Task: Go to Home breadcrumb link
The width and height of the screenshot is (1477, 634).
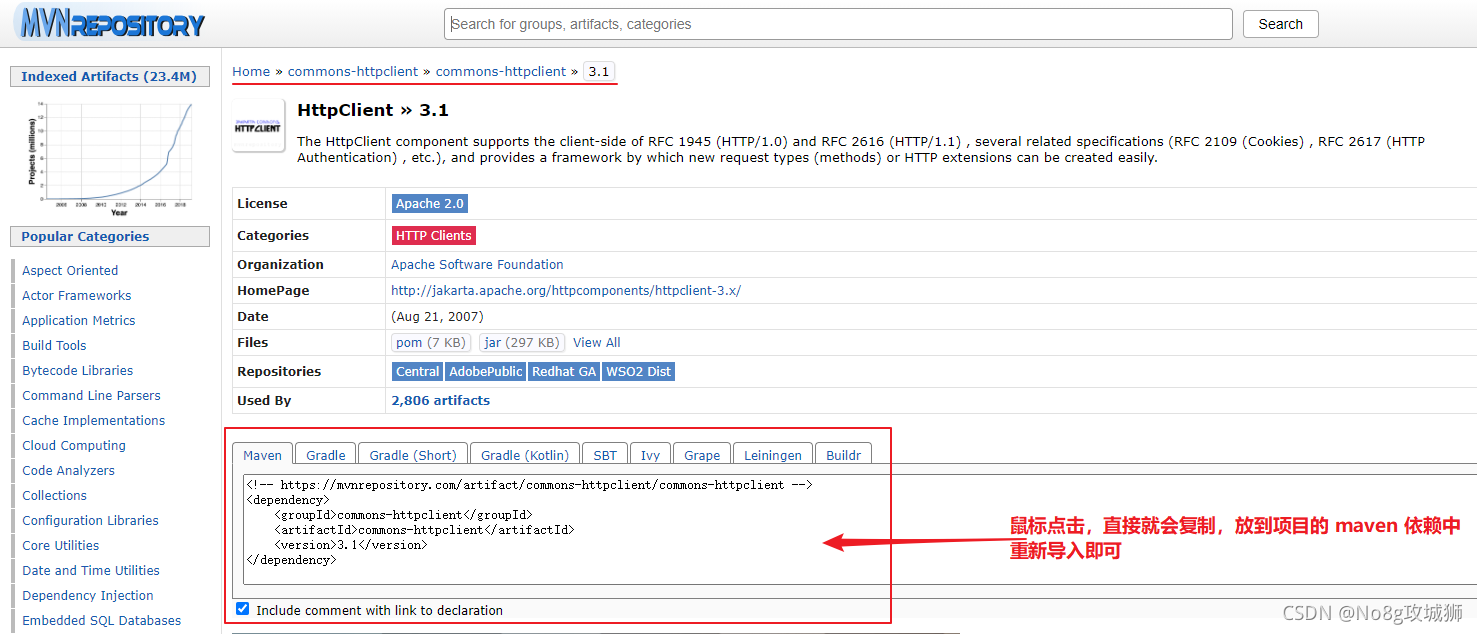Action: [x=251, y=71]
